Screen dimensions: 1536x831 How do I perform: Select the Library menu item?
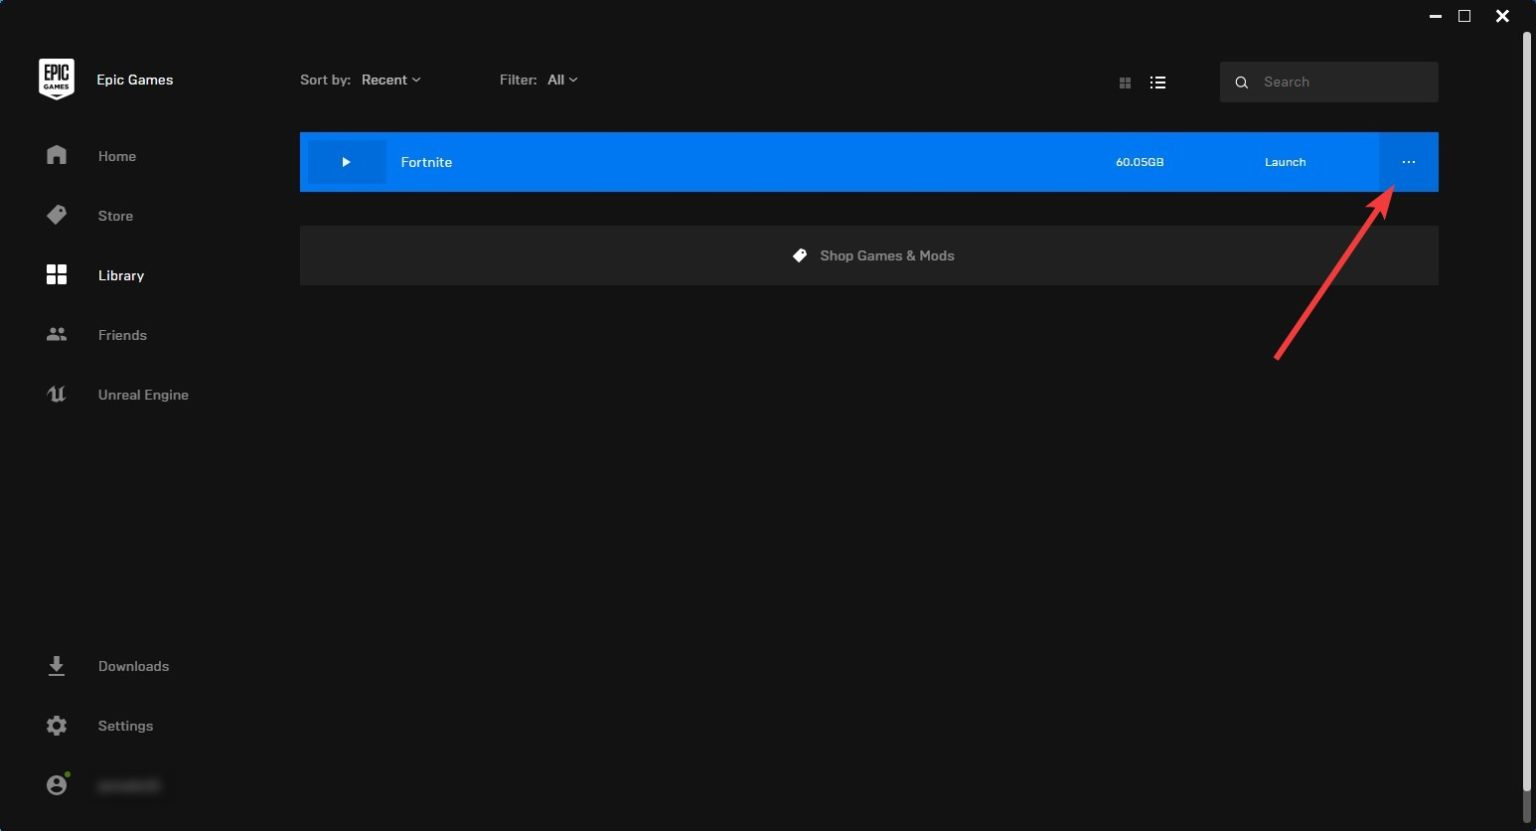coord(121,276)
